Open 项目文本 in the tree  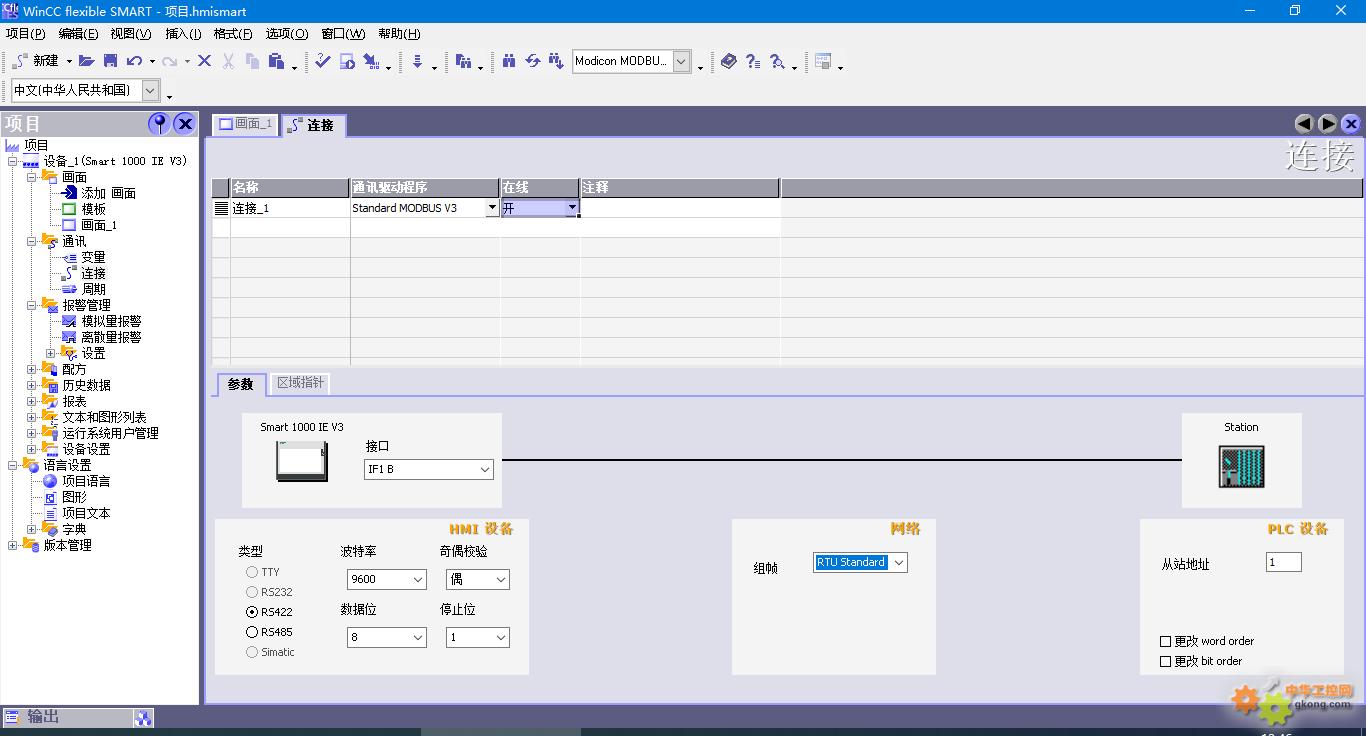coord(86,513)
